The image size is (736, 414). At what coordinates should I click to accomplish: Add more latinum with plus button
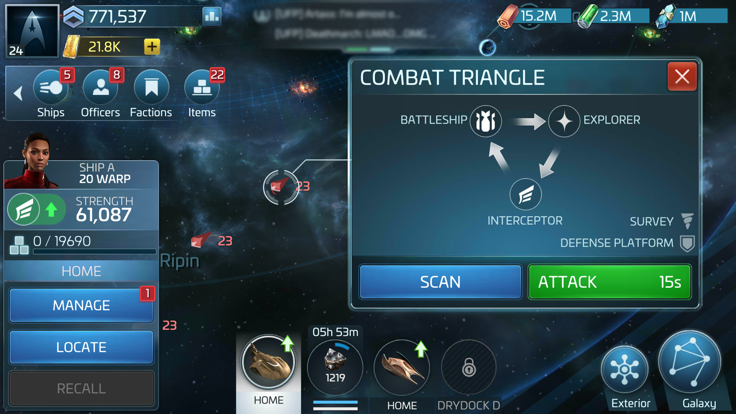(152, 46)
